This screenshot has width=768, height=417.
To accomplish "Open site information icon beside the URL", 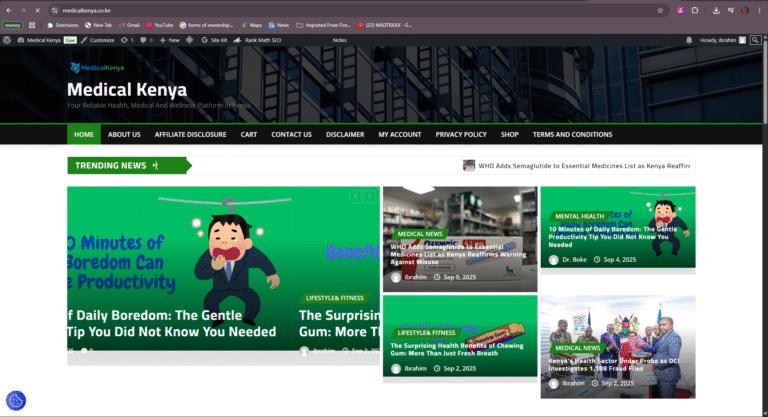I will 55,10.
